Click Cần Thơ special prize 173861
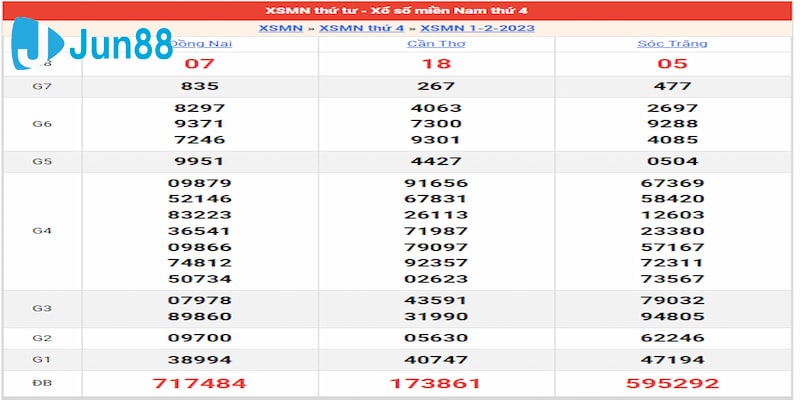The width and height of the screenshot is (800, 400). [436, 383]
